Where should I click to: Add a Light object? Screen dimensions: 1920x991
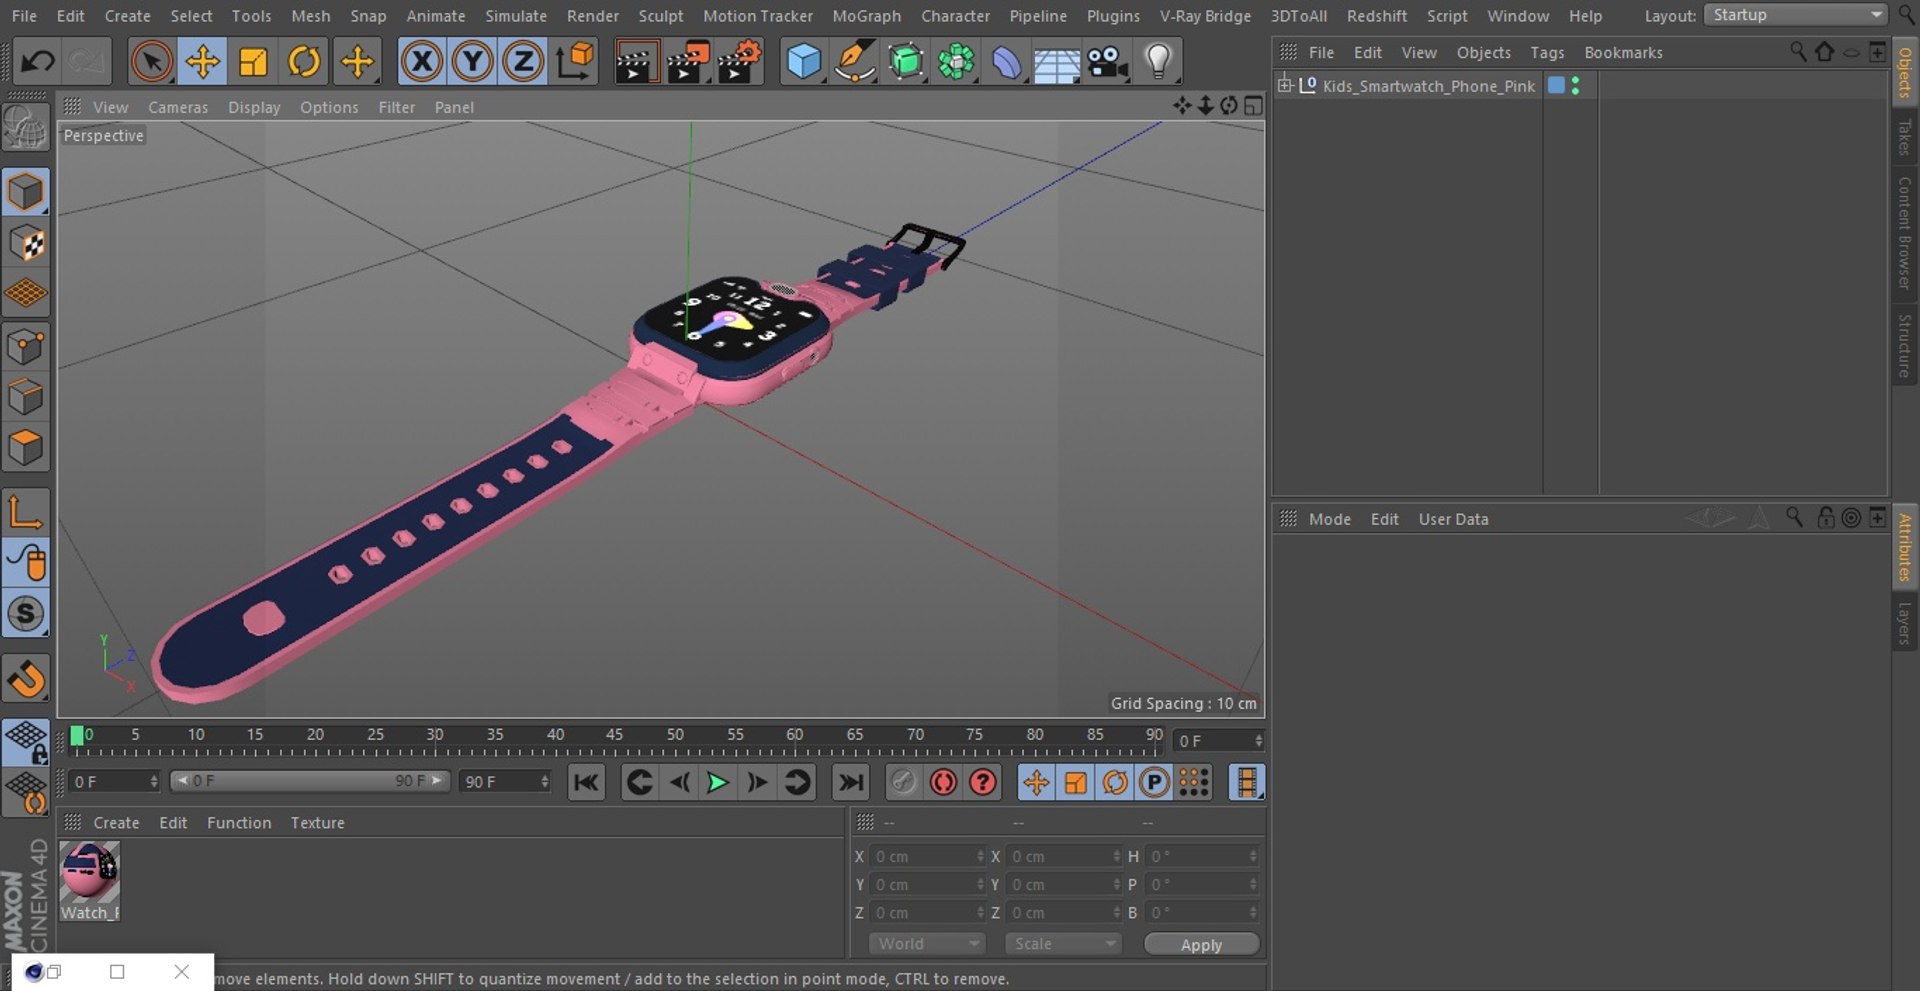1158,62
